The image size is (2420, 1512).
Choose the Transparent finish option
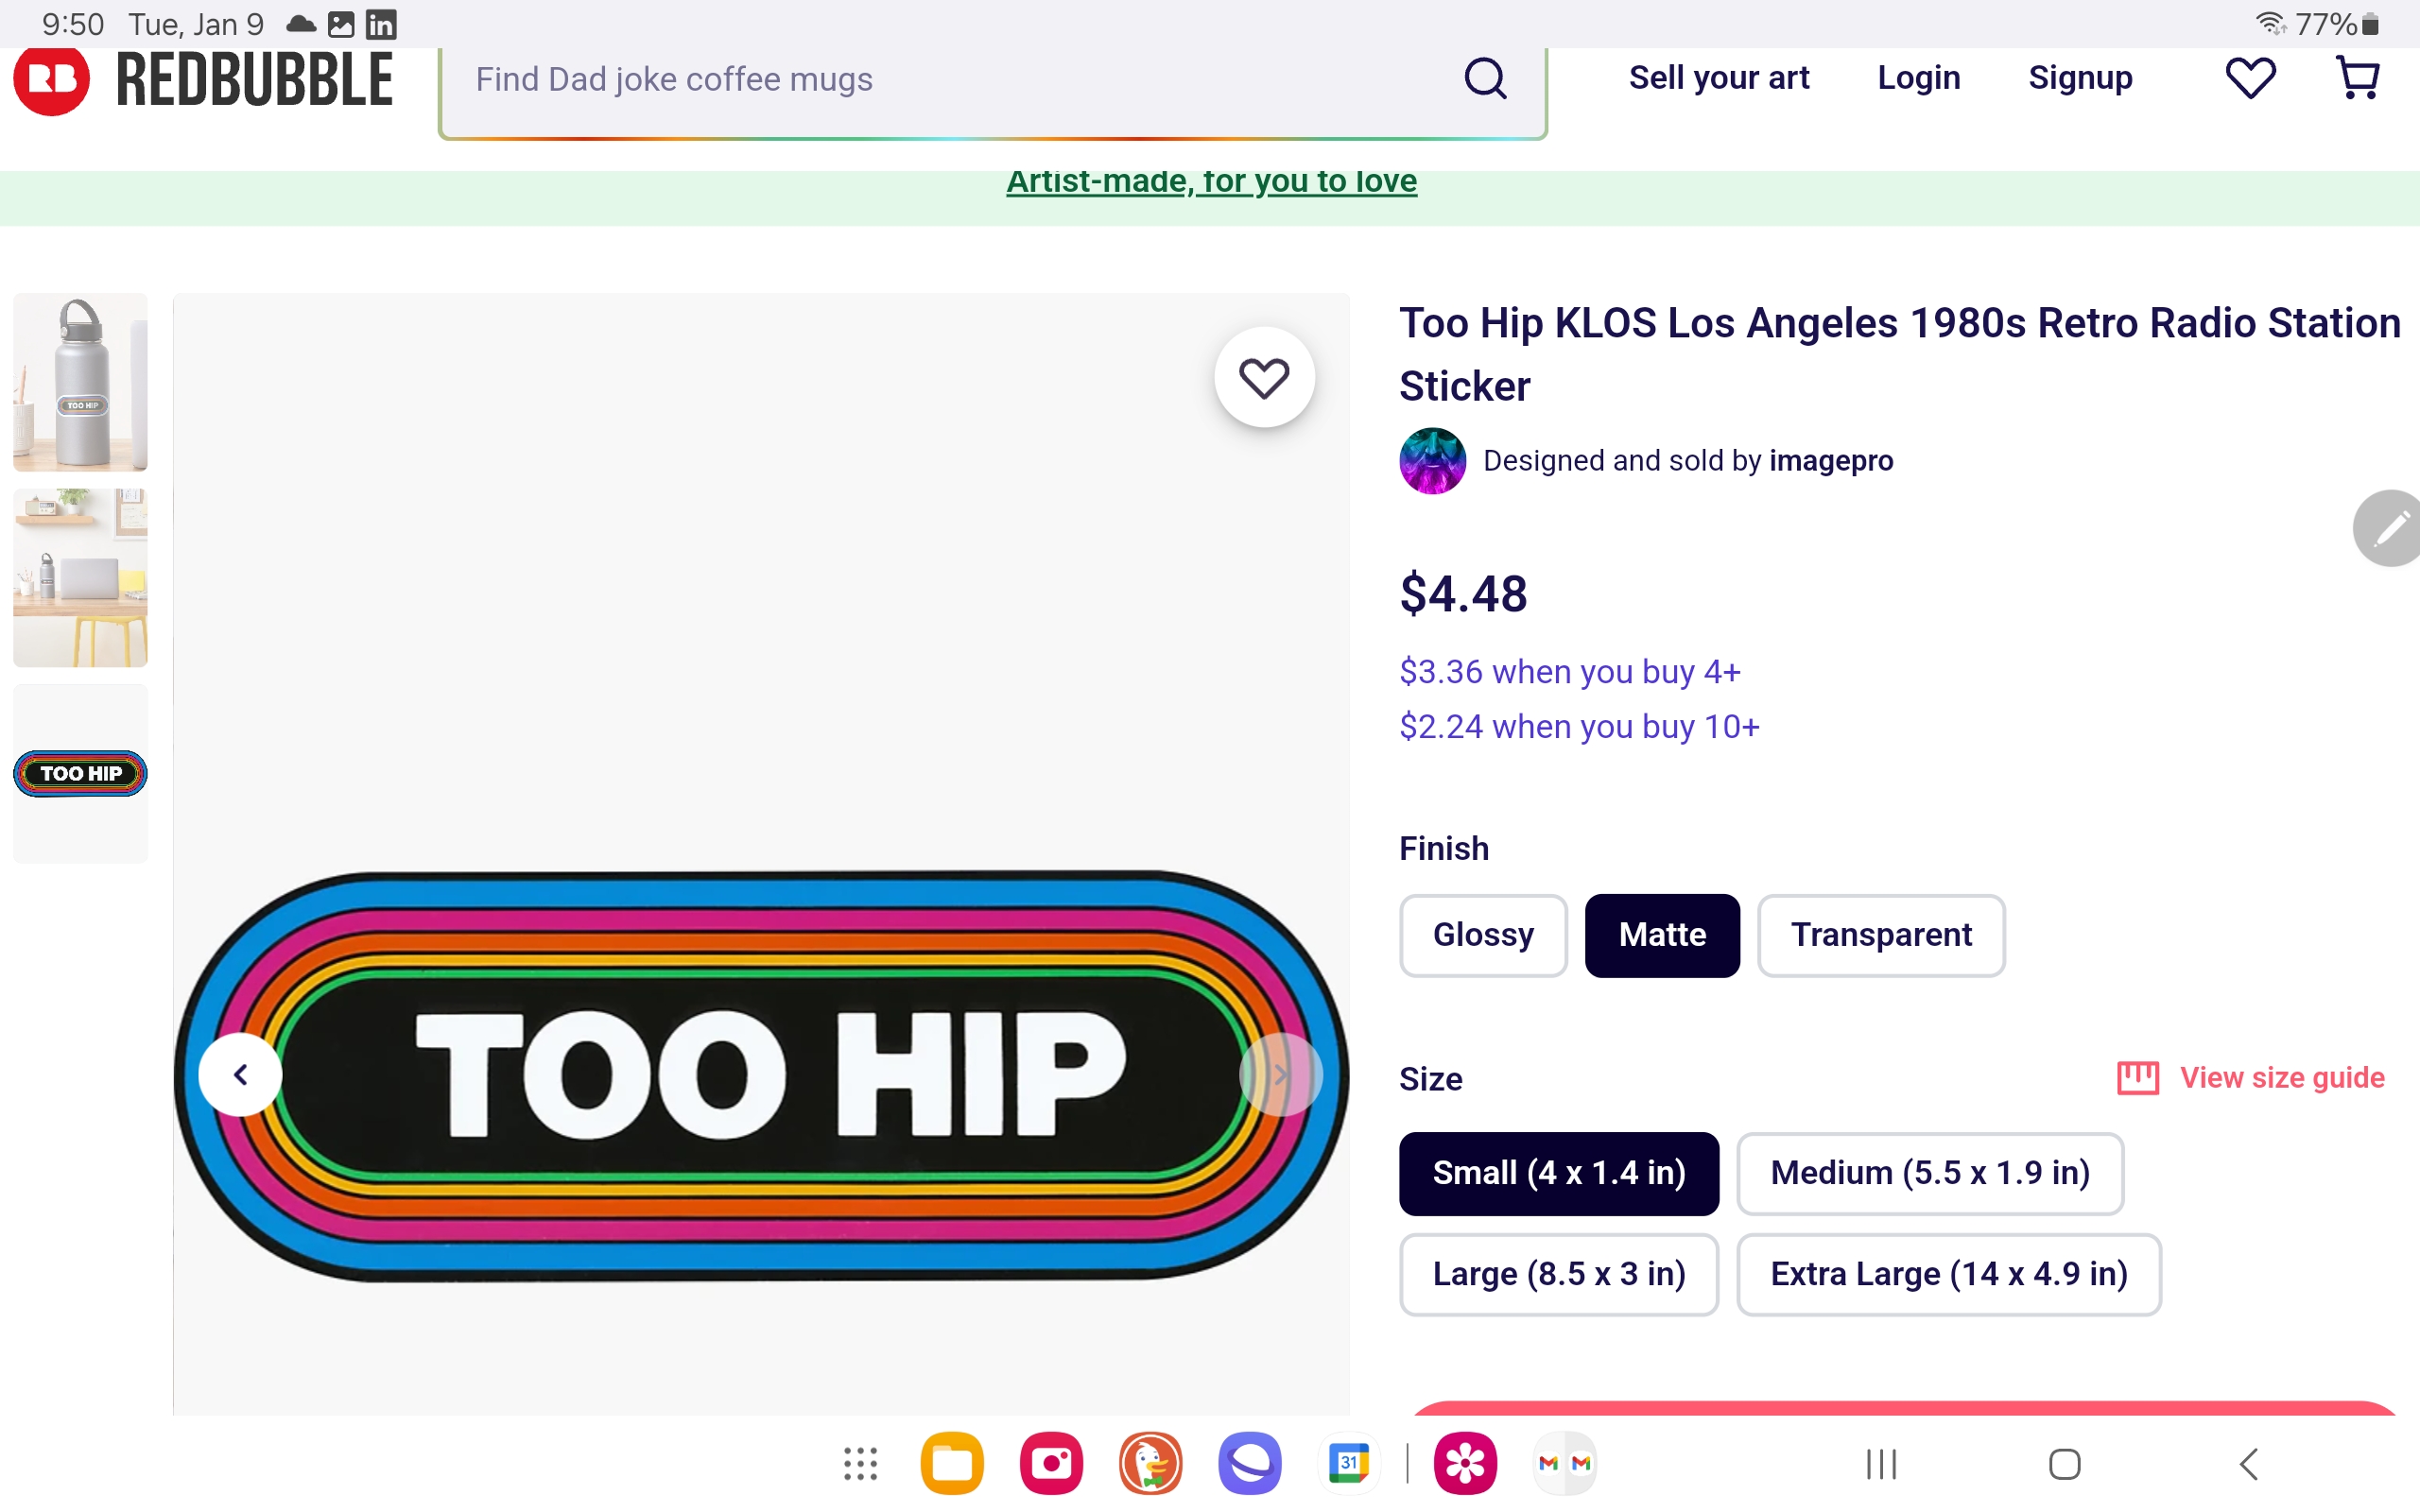point(1880,935)
